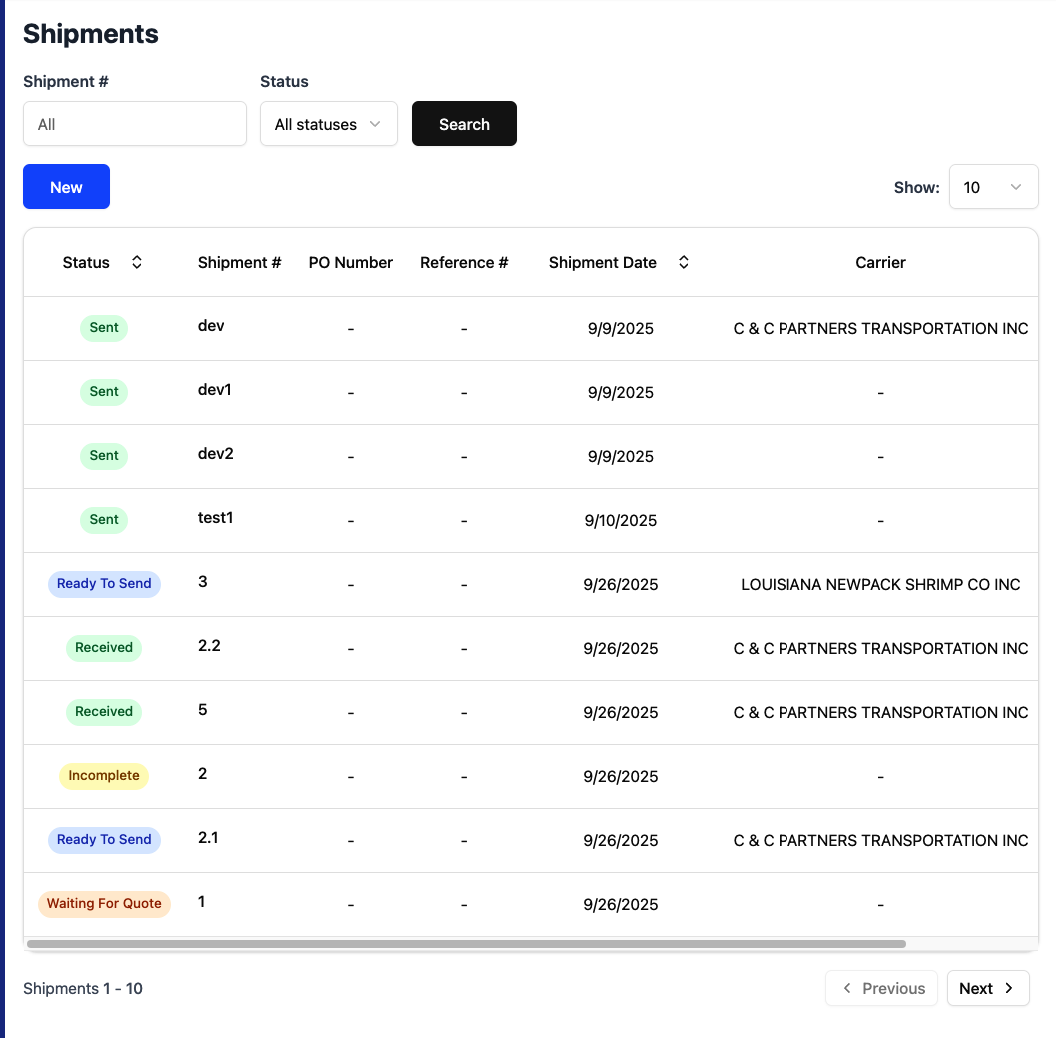Click the 9/10/2025 shipment date
This screenshot has height=1038, width=1056.
tap(620, 521)
